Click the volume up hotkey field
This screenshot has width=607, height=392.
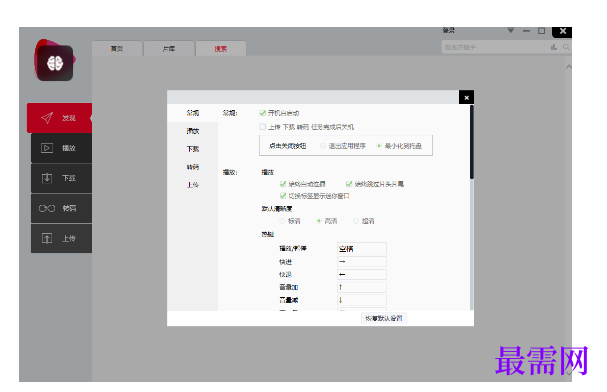pos(362,287)
